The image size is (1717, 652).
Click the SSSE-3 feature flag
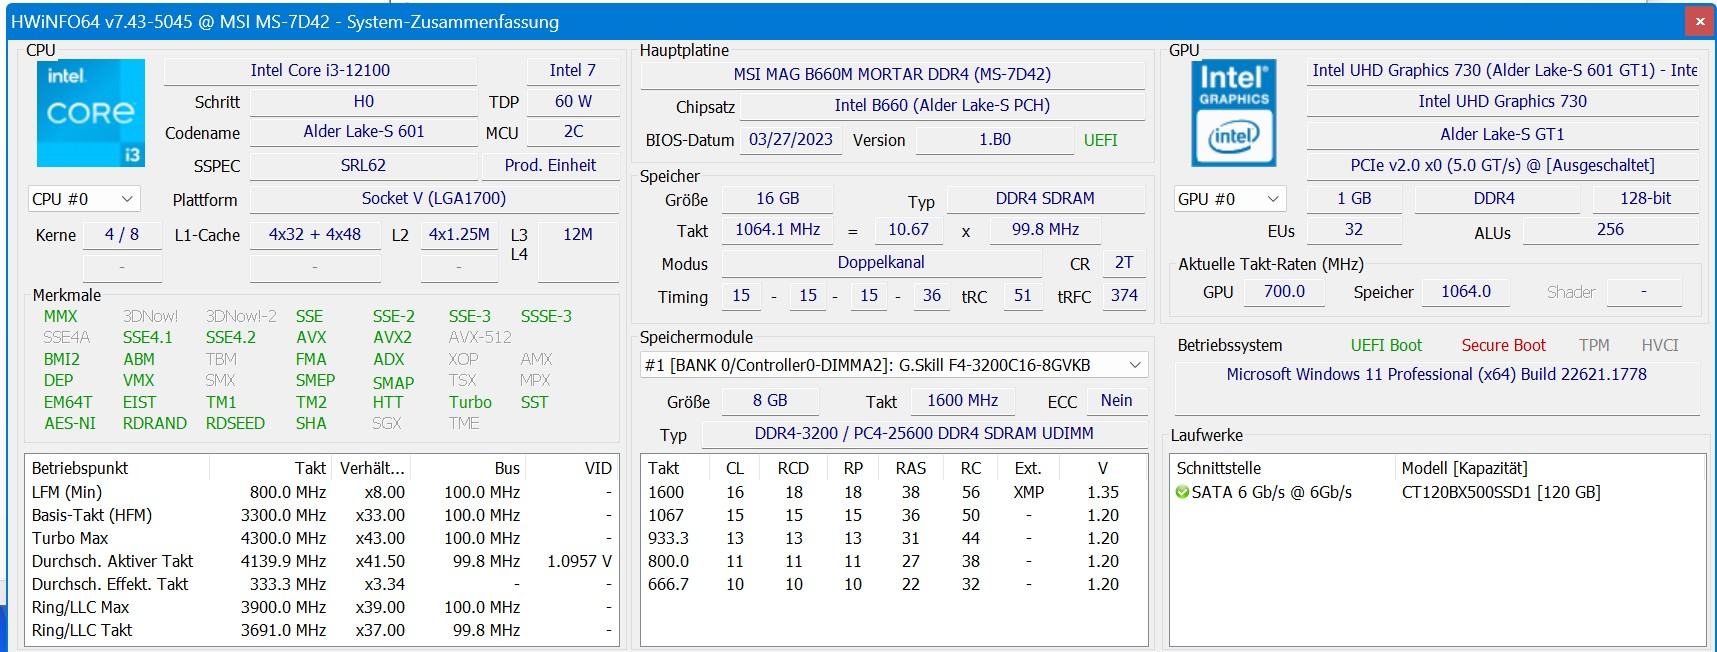click(x=546, y=316)
